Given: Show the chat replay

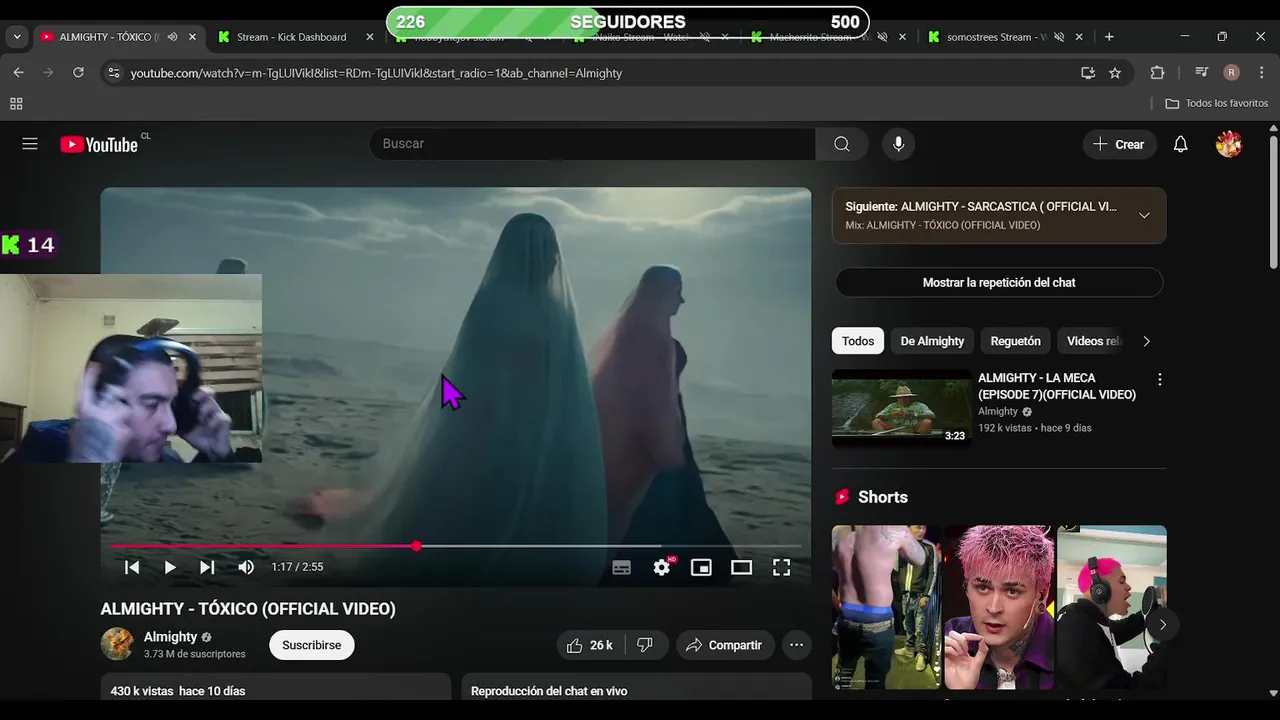Looking at the screenshot, I should (998, 282).
